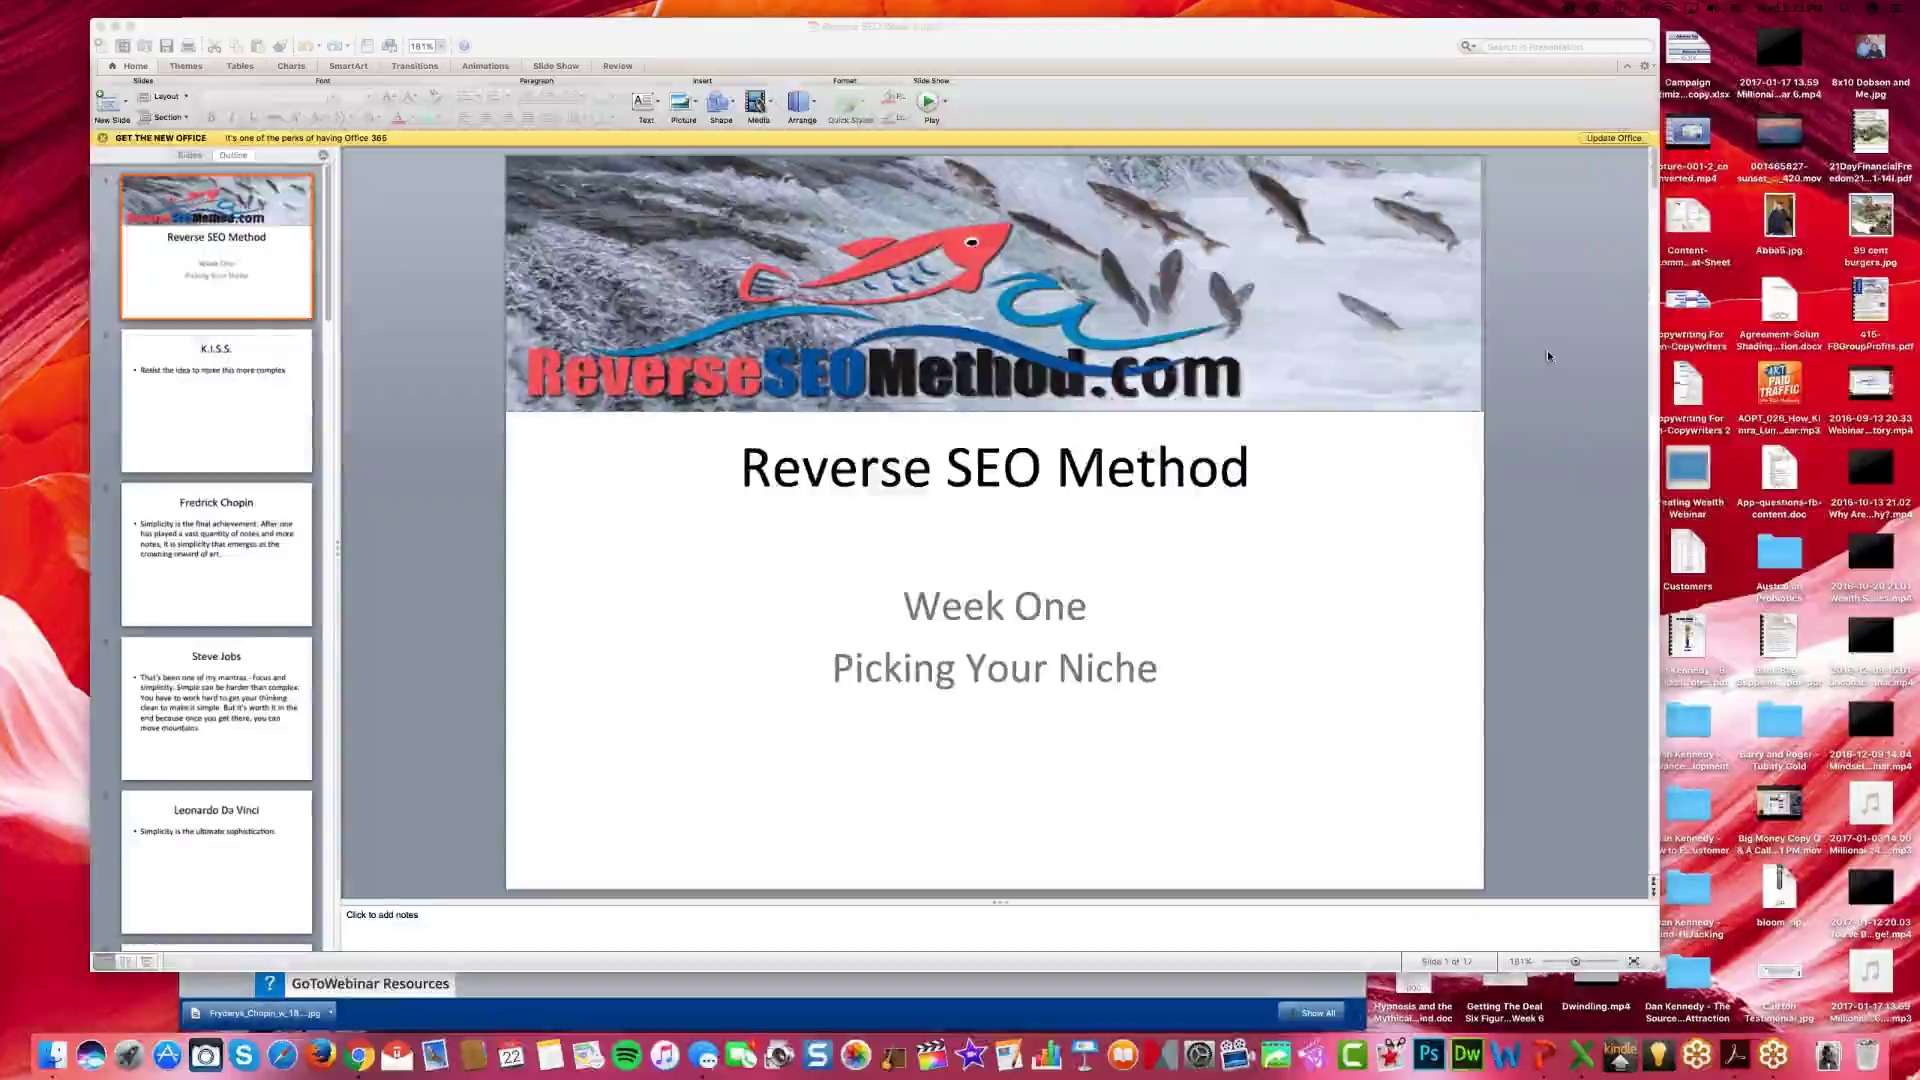Click the Arrange icon
Viewport: 1920px width, 1080px height.
[798, 102]
